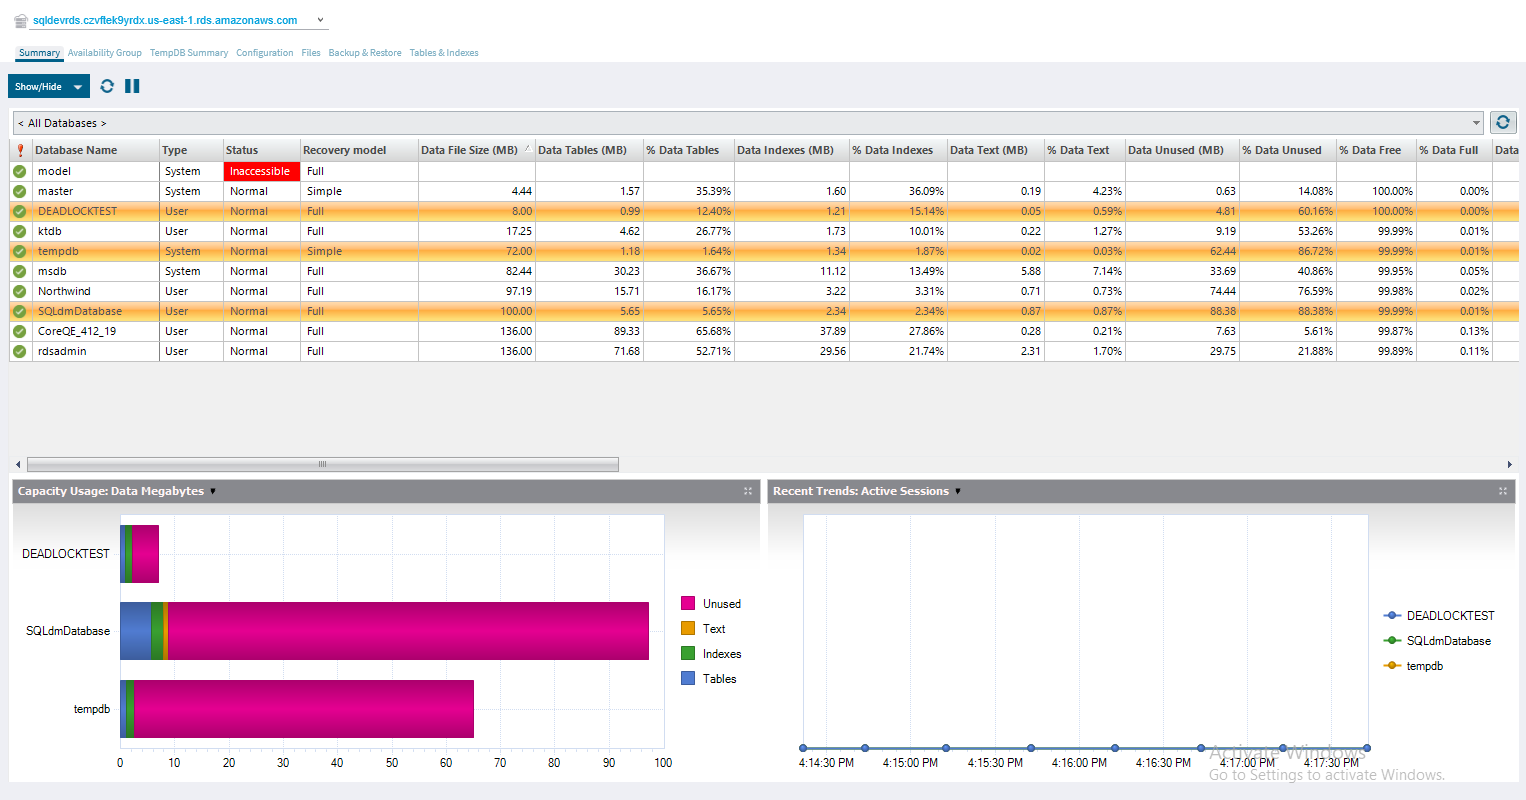Screen dimensions: 1526x800
Task: Click the green check icon for rdsadmin row
Action: coord(20,351)
